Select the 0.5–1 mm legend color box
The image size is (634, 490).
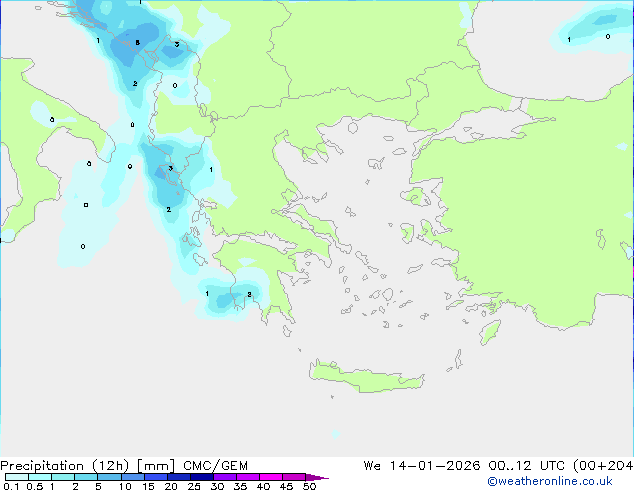tap(40, 477)
